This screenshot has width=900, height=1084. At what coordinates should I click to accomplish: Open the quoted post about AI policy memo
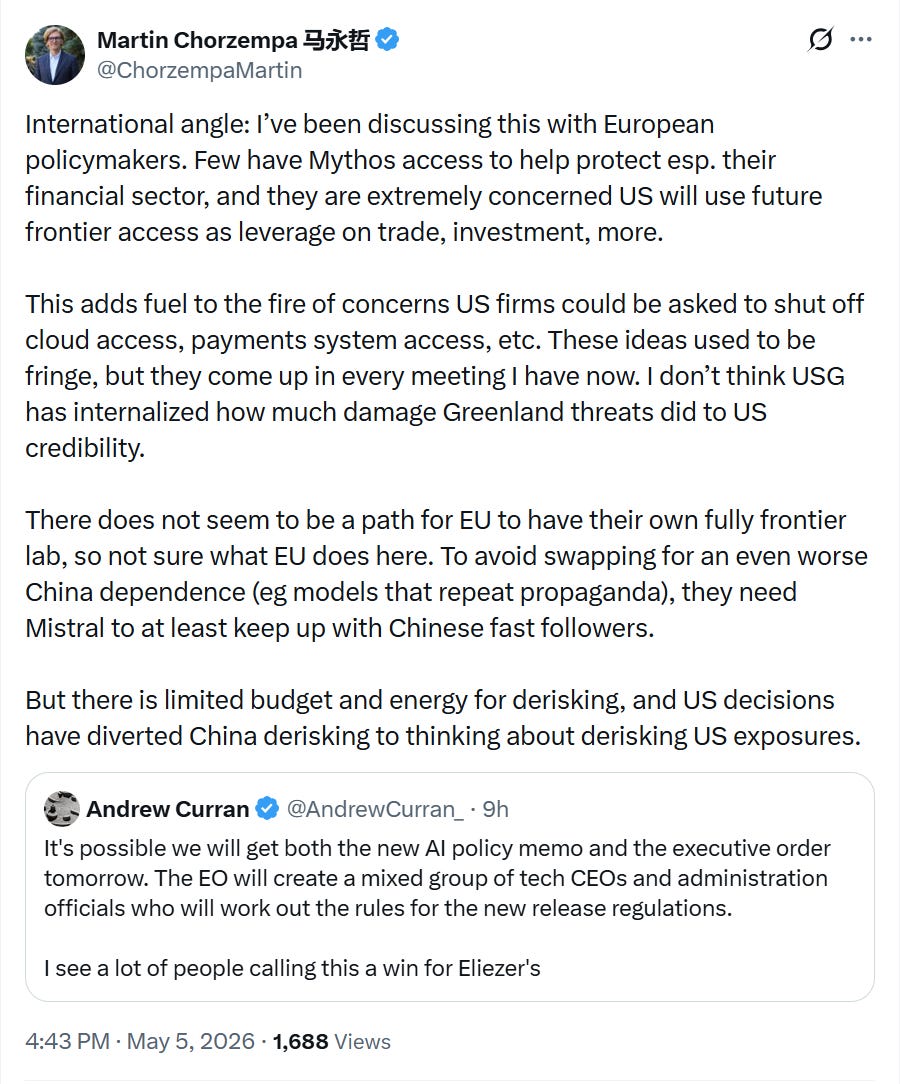(x=450, y=887)
